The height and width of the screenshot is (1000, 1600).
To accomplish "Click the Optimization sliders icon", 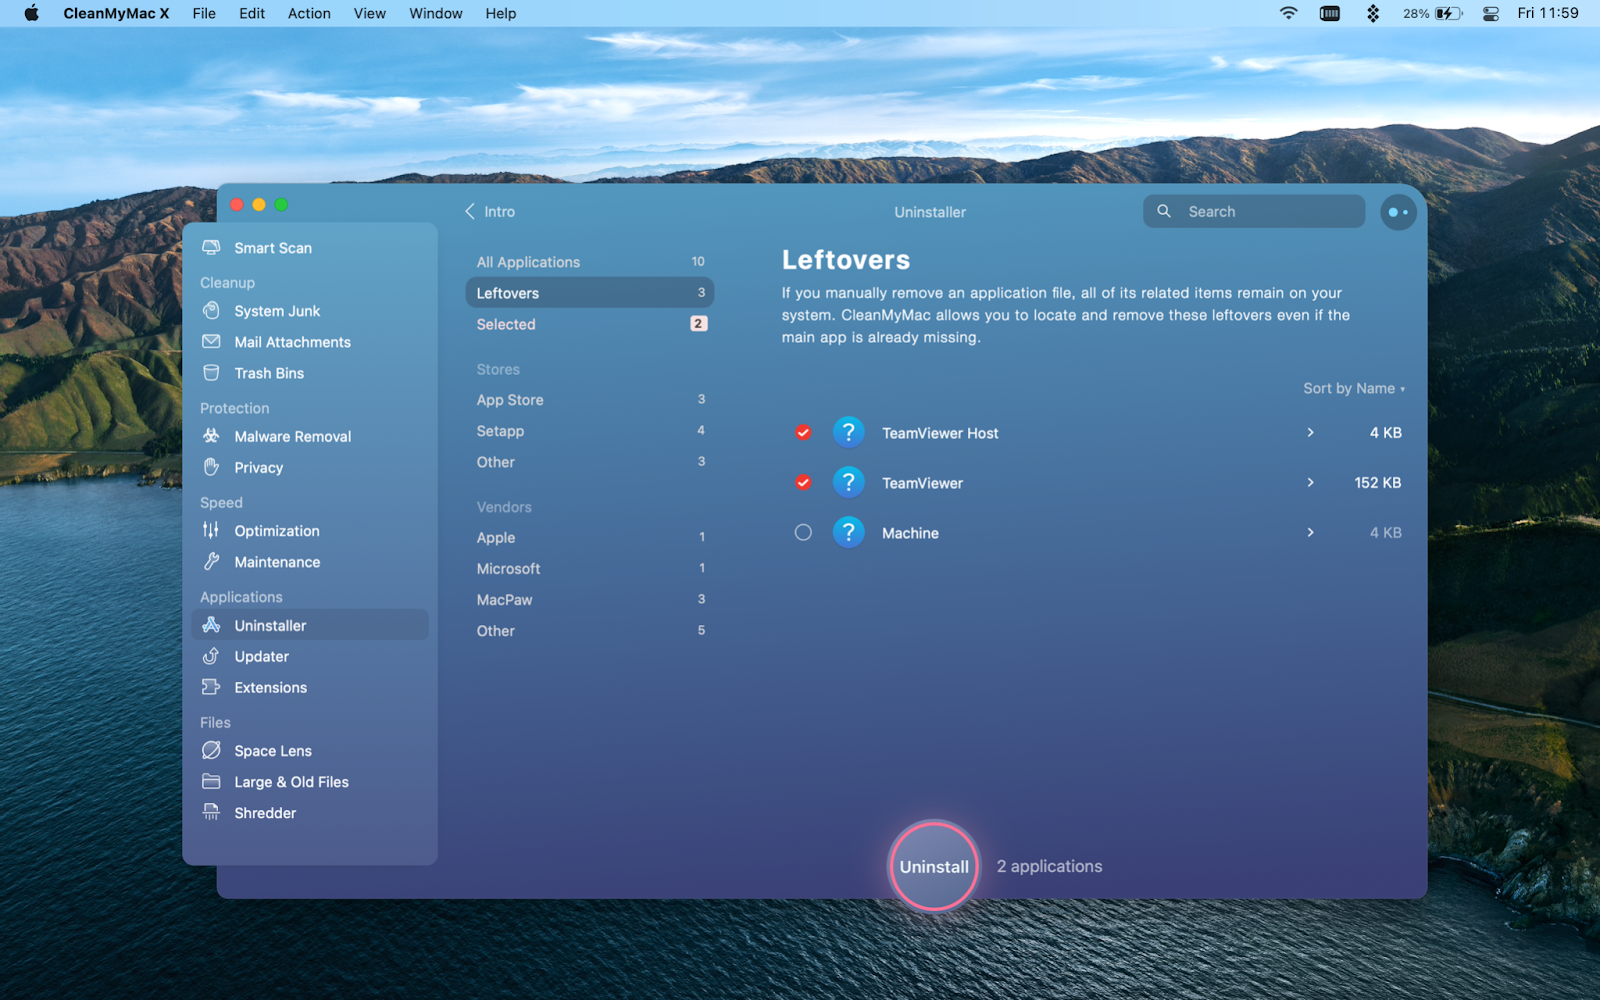I will (211, 530).
